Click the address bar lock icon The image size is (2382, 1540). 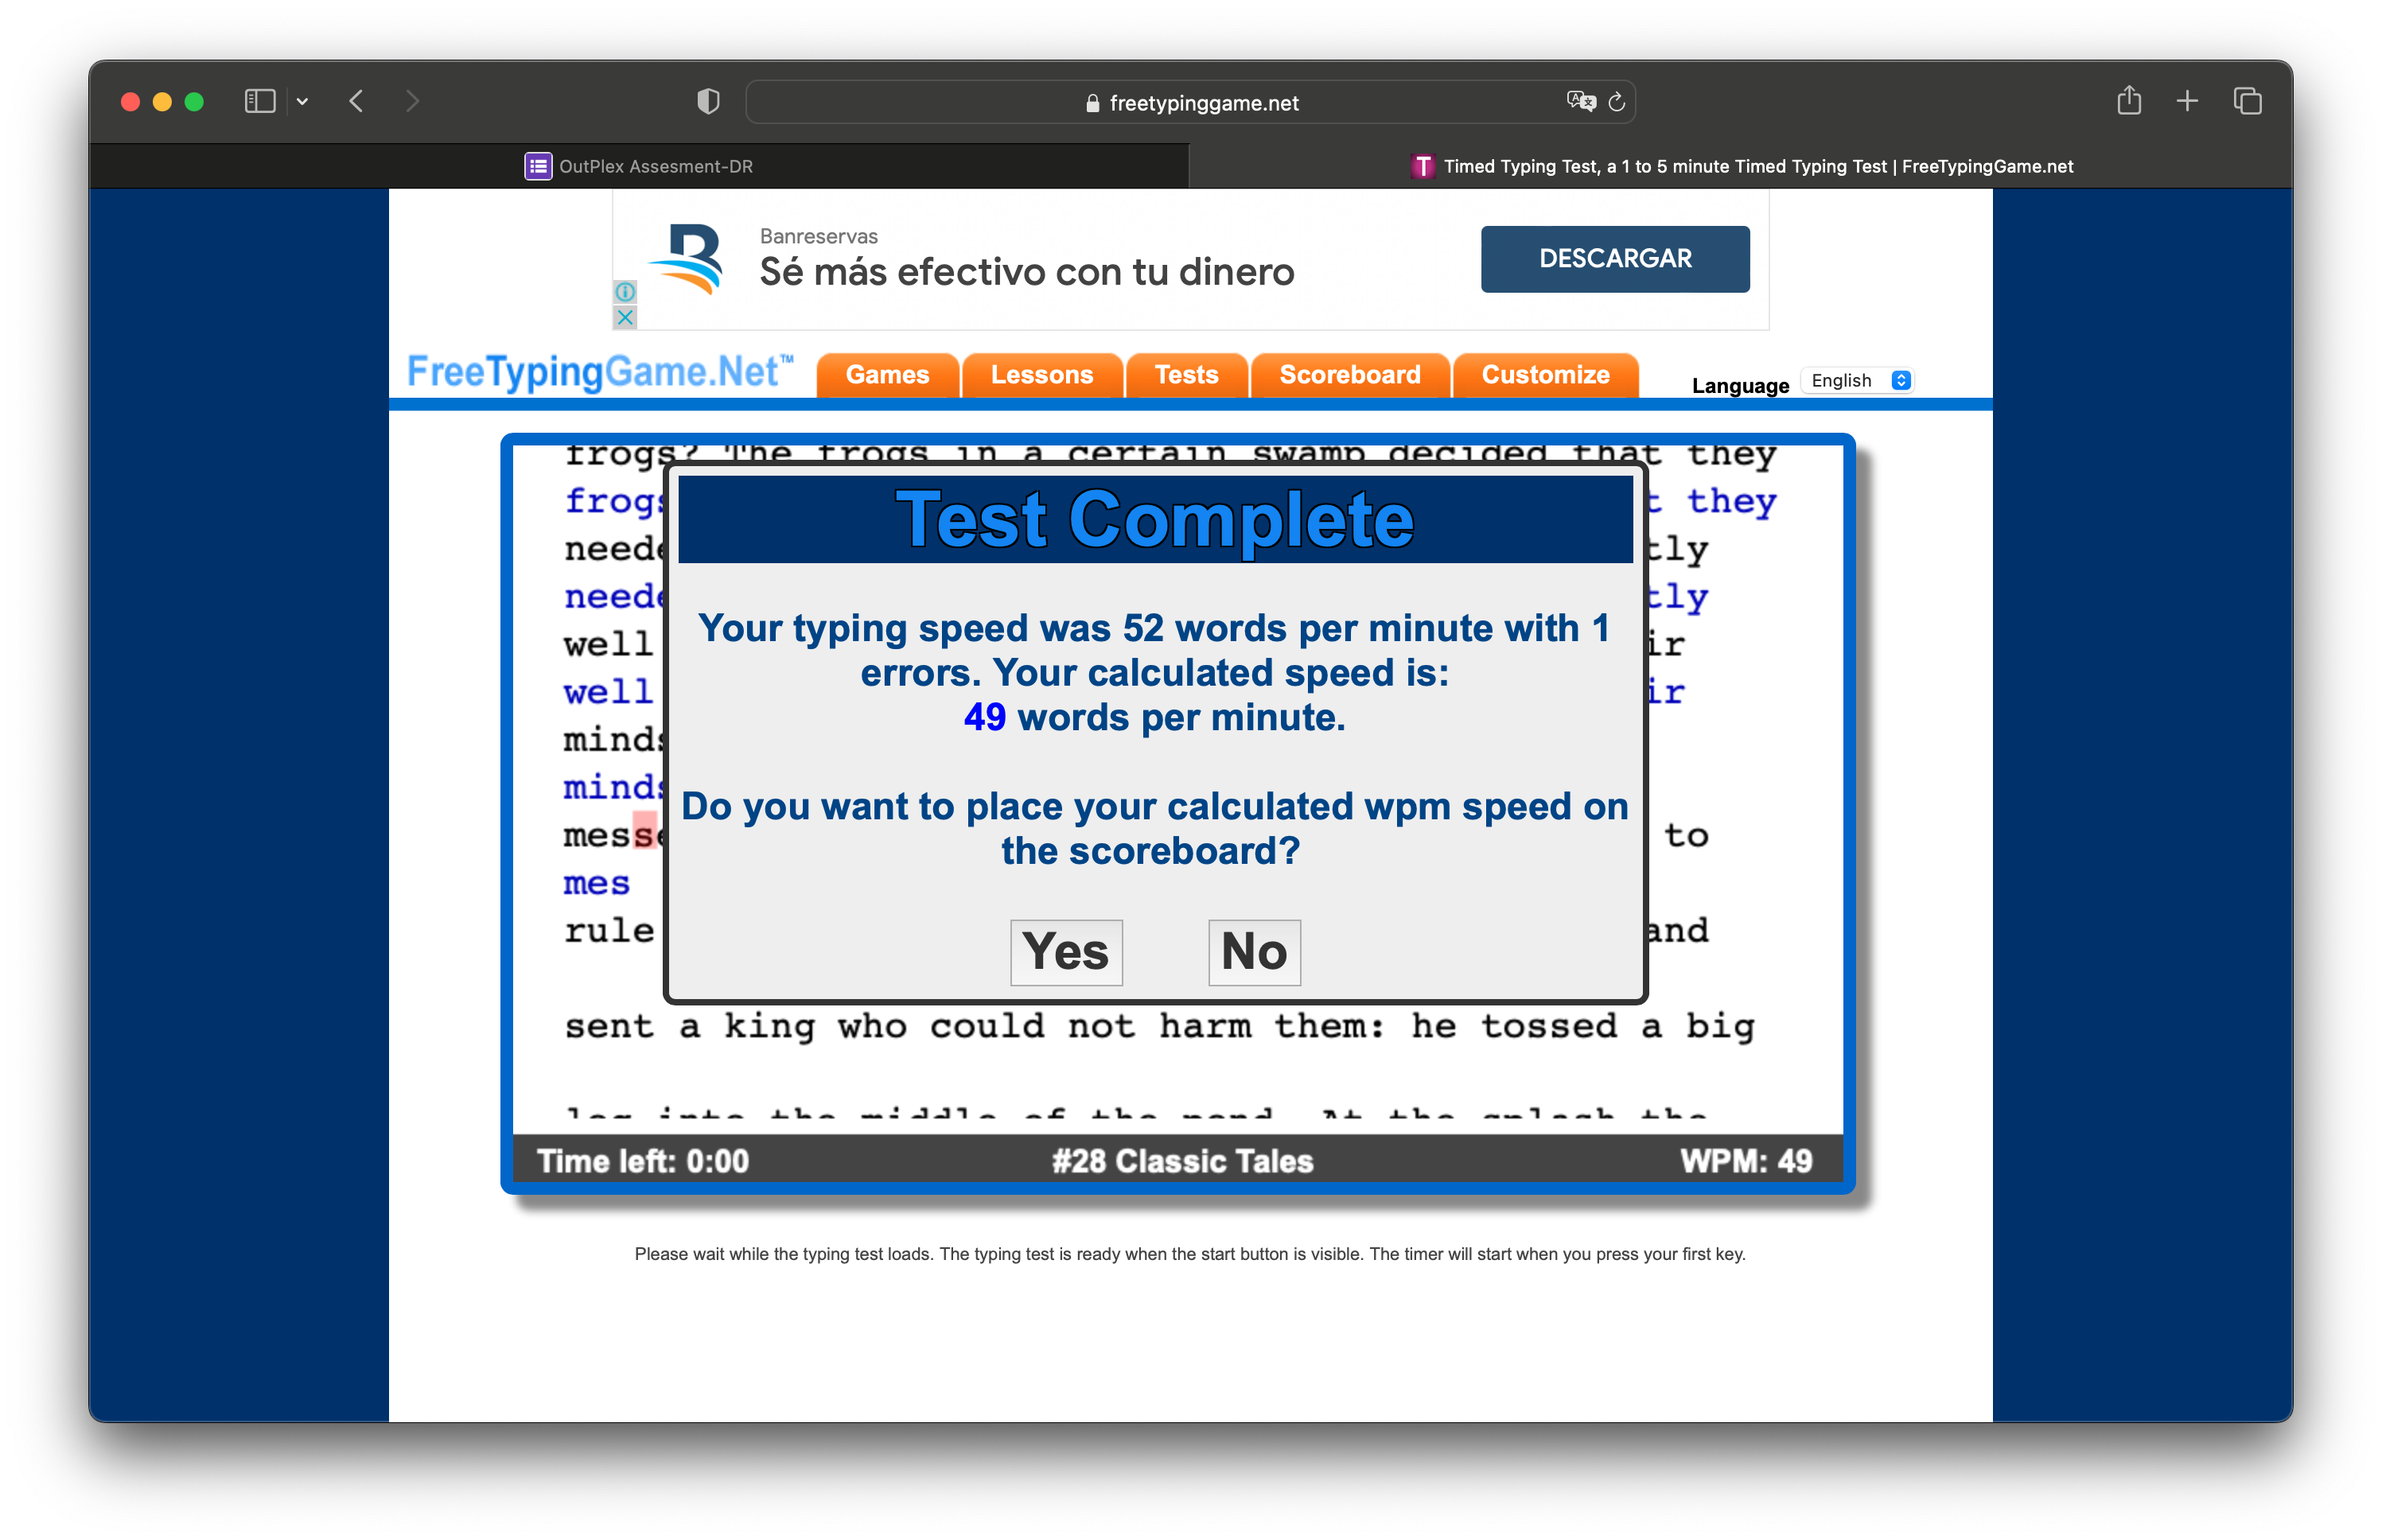click(1092, 103)
